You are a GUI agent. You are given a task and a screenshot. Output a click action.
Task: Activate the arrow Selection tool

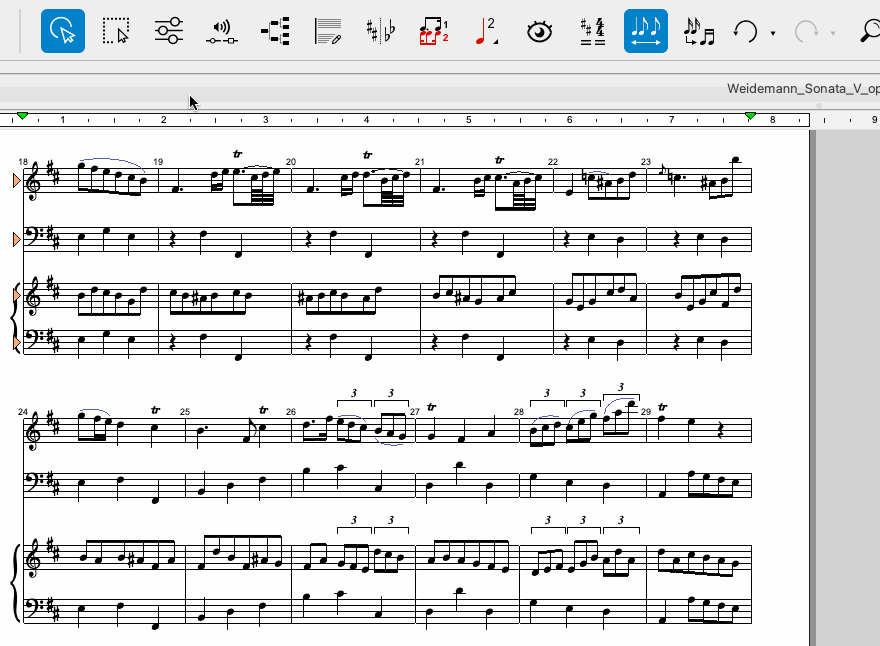(x=63, y=31)
